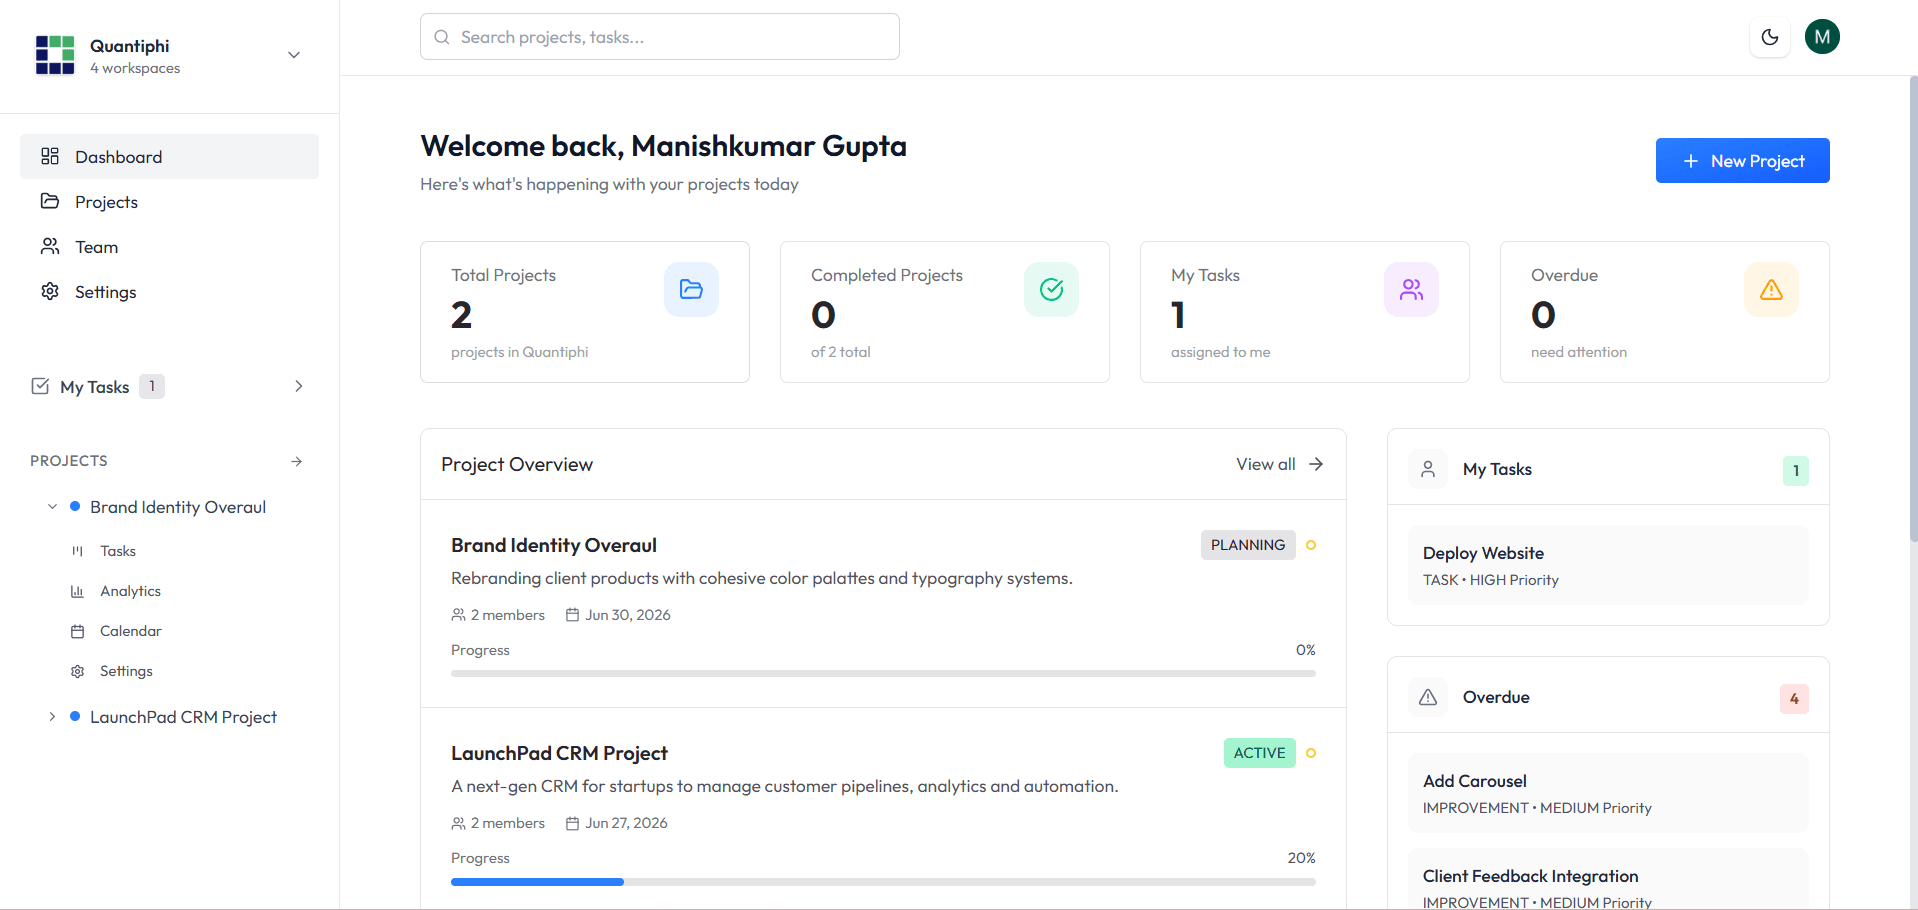The width and height of the screenshot is (1918, 910).
Task: Create a New Project
Action: (1743, 161)
